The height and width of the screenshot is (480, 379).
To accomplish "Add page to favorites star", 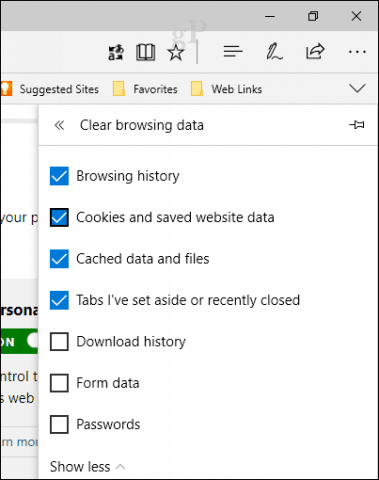I will [x=176, y=52].
